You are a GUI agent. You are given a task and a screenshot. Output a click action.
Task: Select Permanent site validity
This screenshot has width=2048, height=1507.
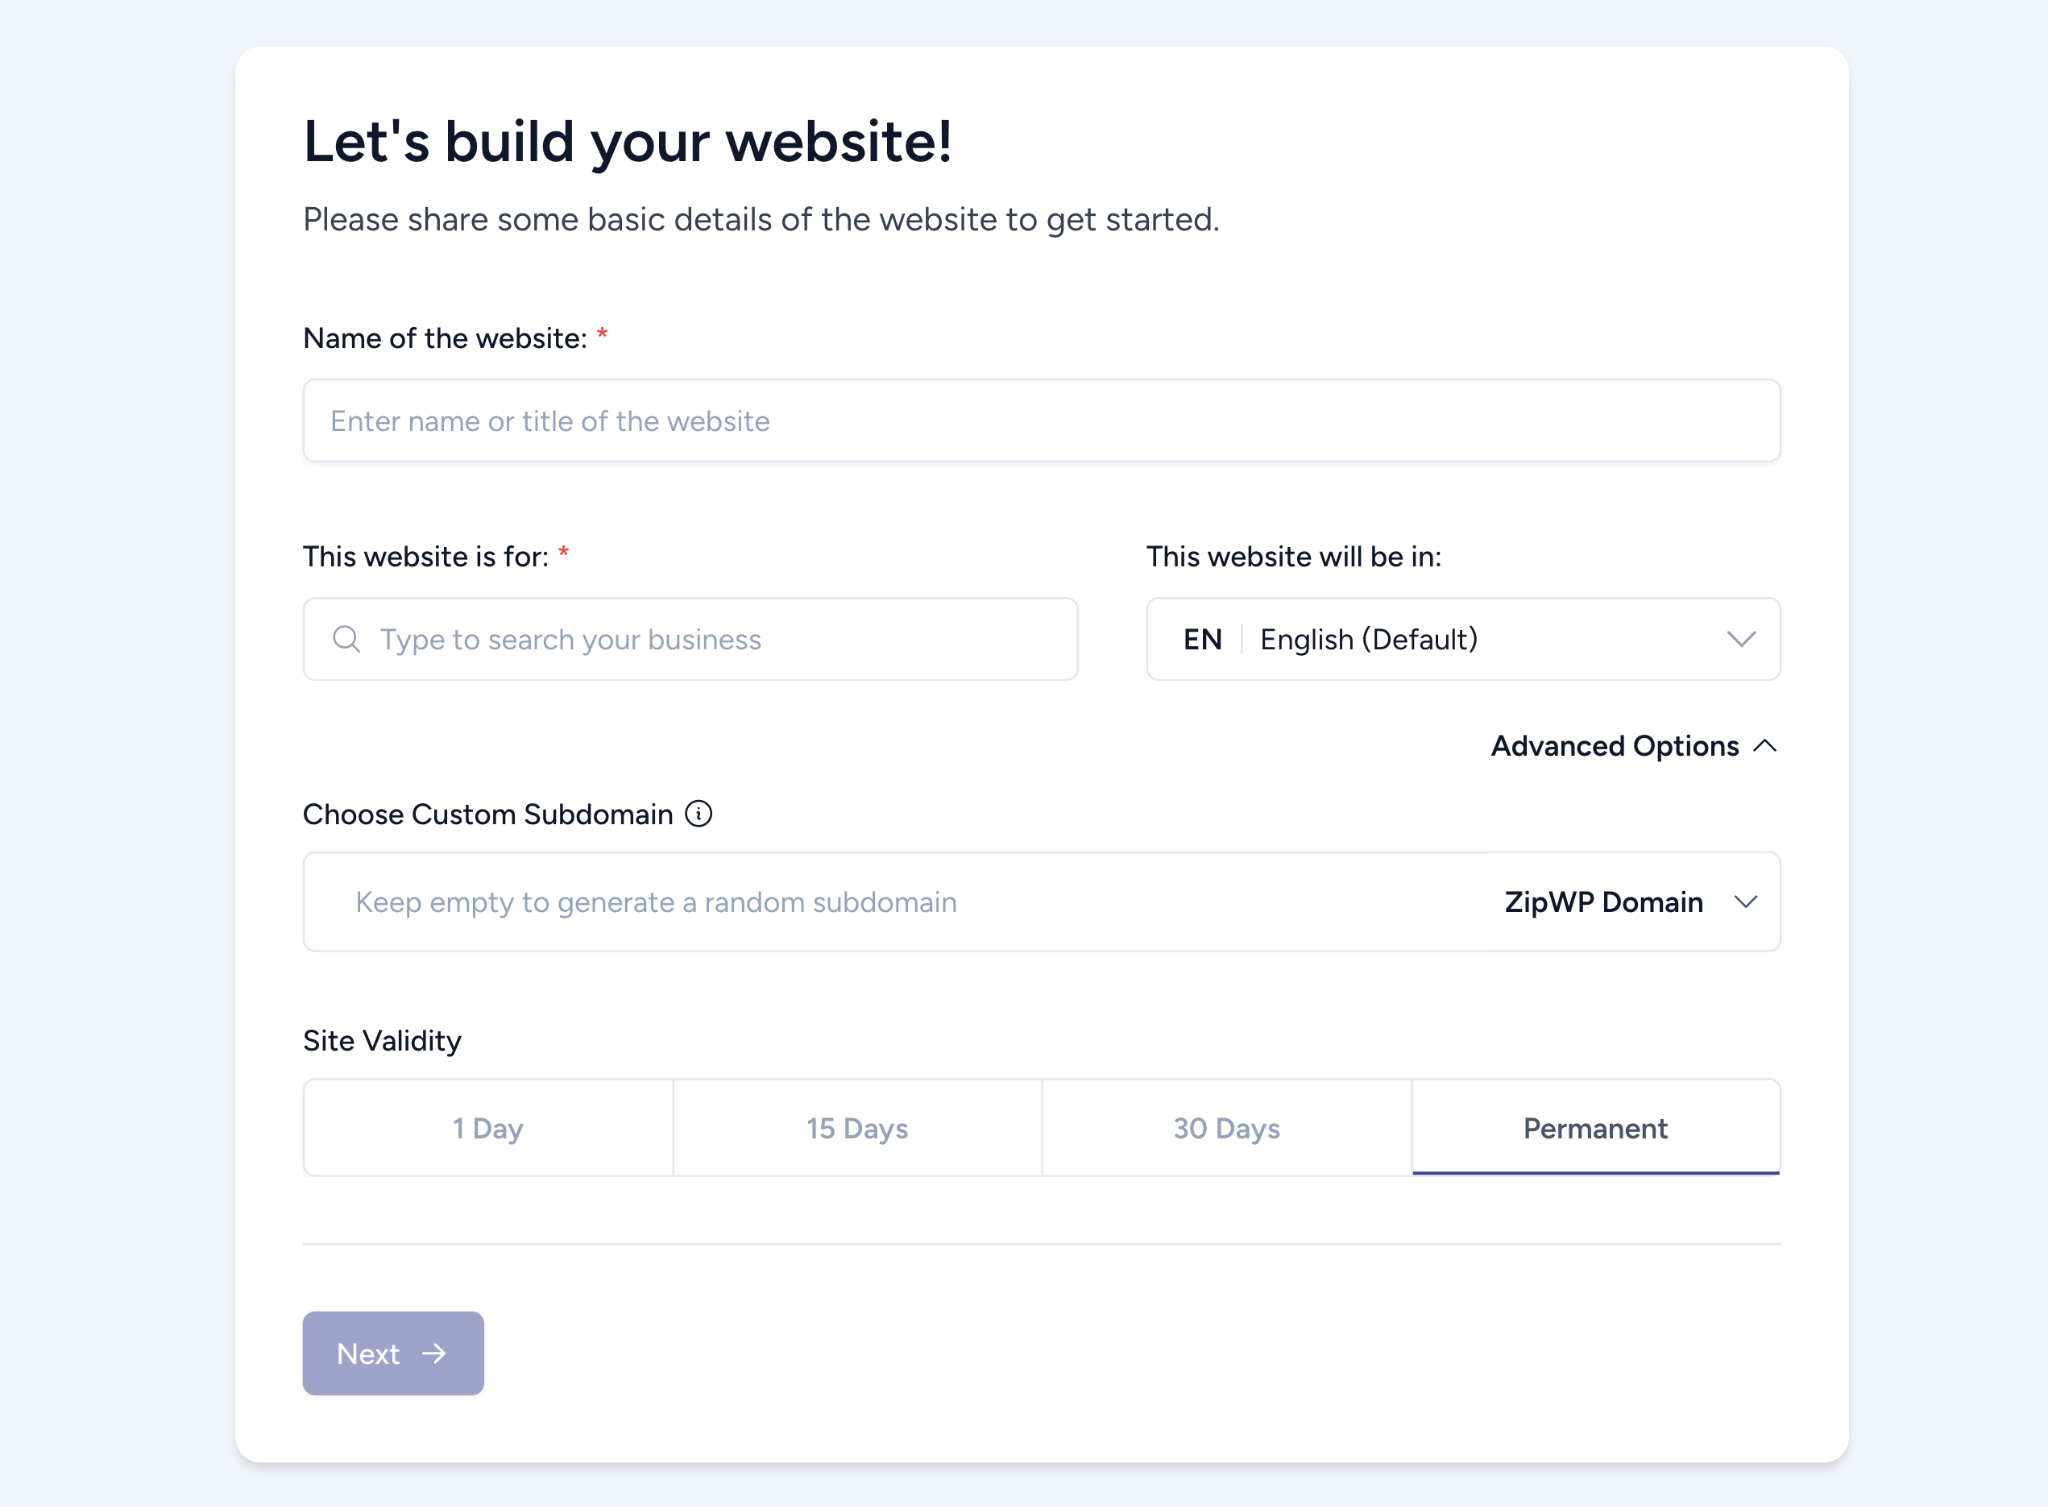click(1595, 1127)
